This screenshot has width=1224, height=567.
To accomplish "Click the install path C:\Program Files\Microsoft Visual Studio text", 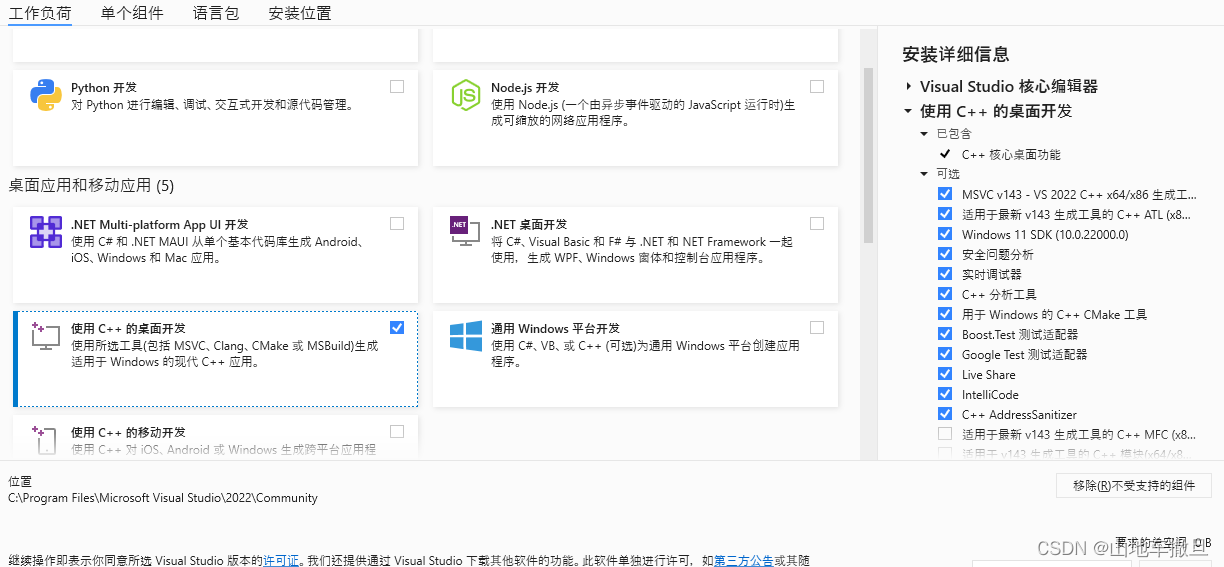I will click(163, 498).
